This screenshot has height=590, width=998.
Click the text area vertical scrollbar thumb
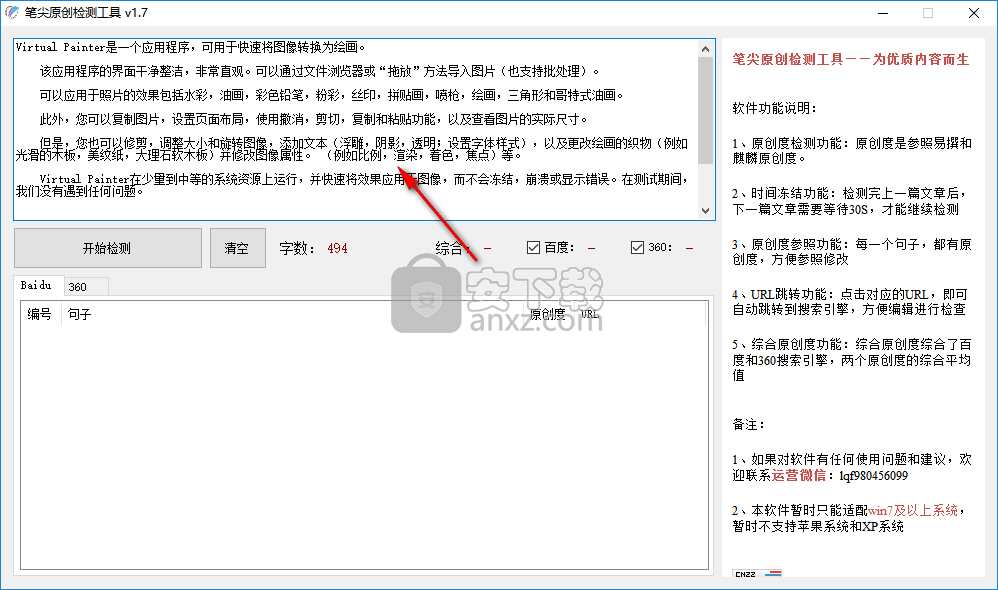tap(705, 111)
